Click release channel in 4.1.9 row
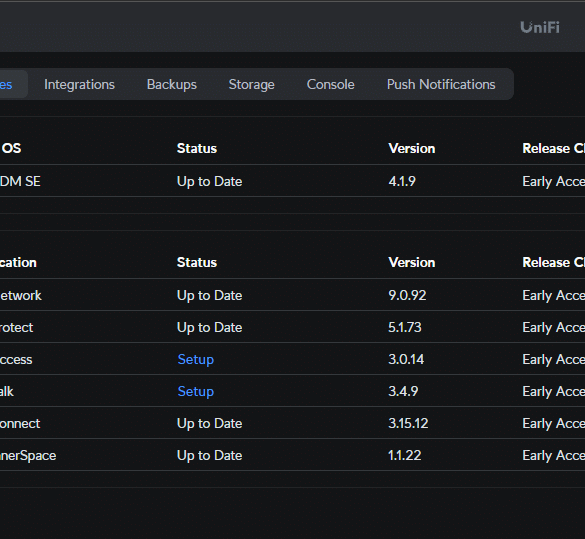585x539 pixels. (554, 182)
